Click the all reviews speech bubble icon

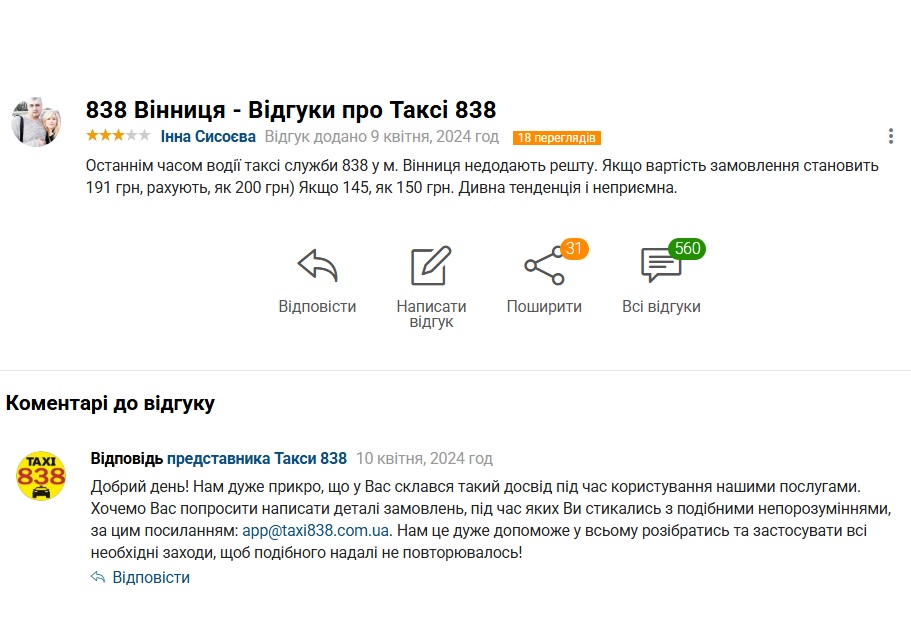(660, 266)
